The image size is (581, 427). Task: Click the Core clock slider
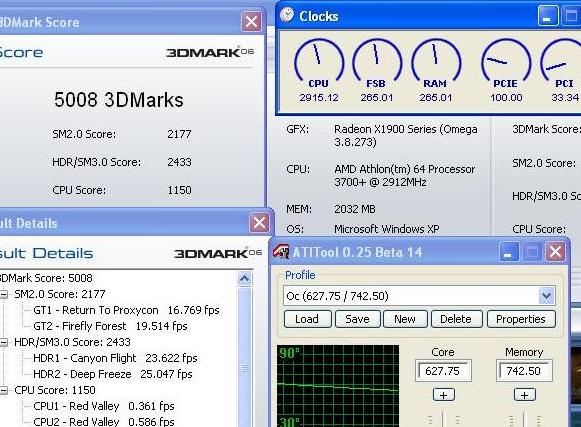[444, 419]
